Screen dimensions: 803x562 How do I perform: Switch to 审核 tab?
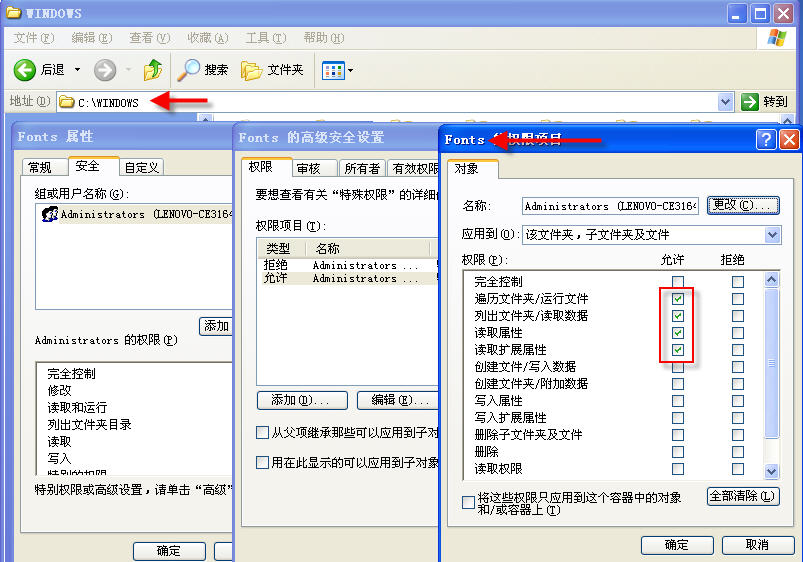(315, 168)
